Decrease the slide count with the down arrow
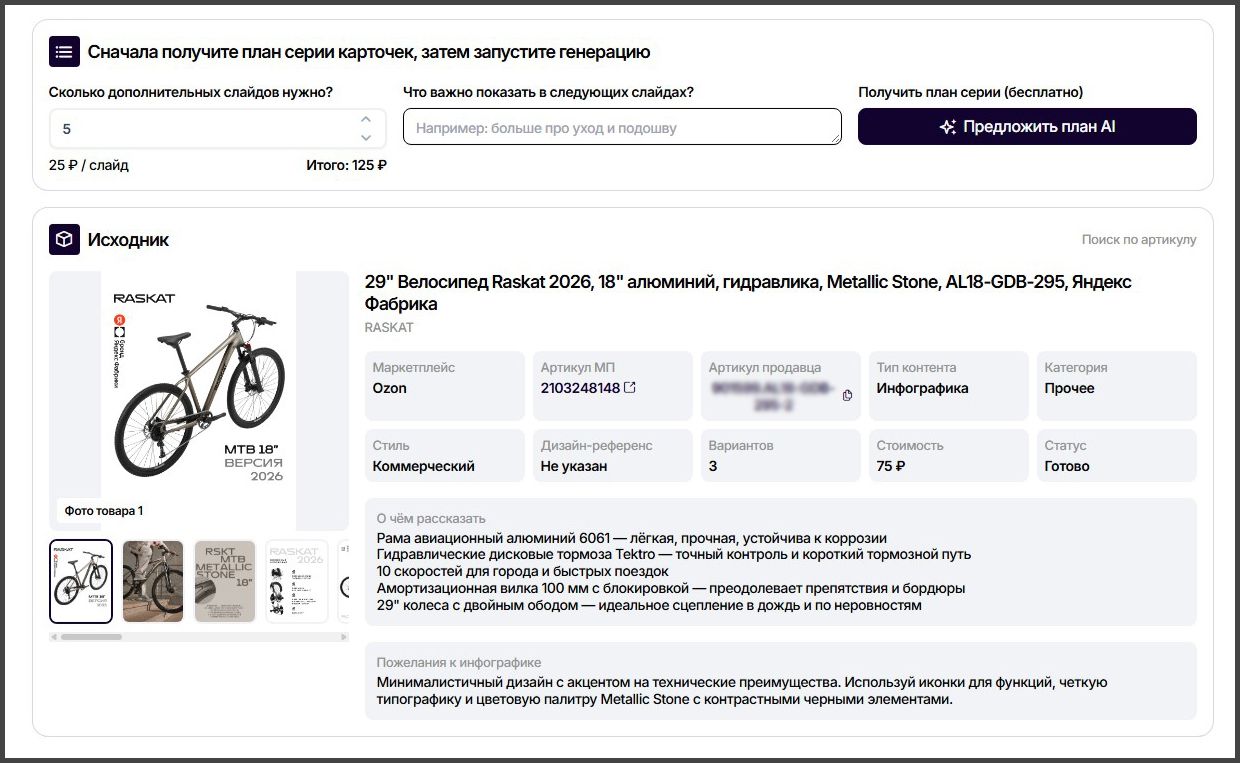1240x763 pixels. click(366, 137)
